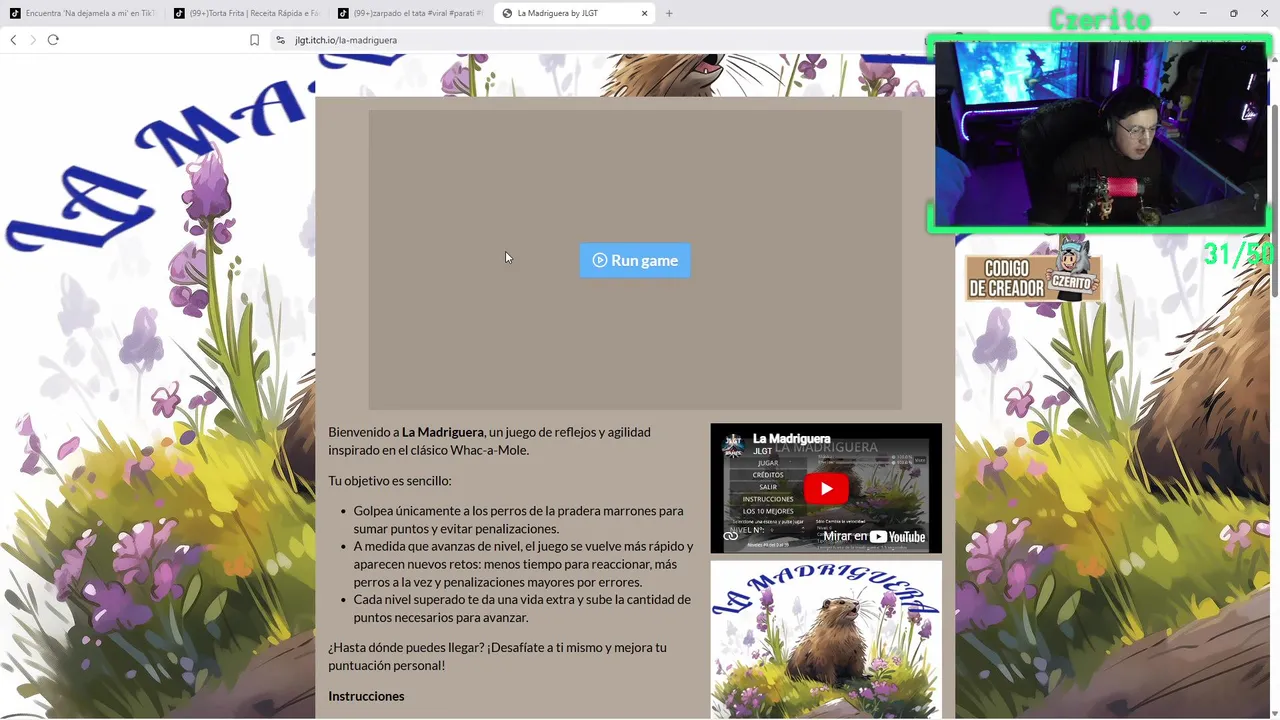Click the streamer webcam overlay
The image size is (1280, 720).
click(1100, 133)
